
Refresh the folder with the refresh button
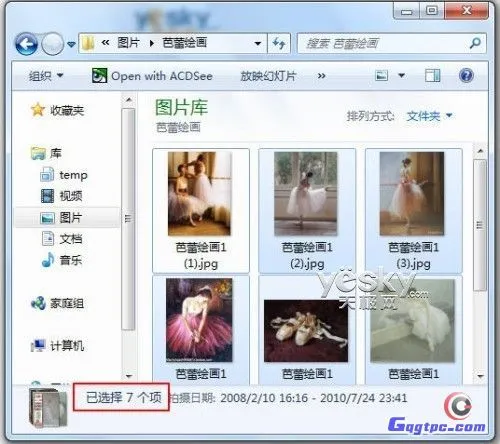tap(279, 43)
